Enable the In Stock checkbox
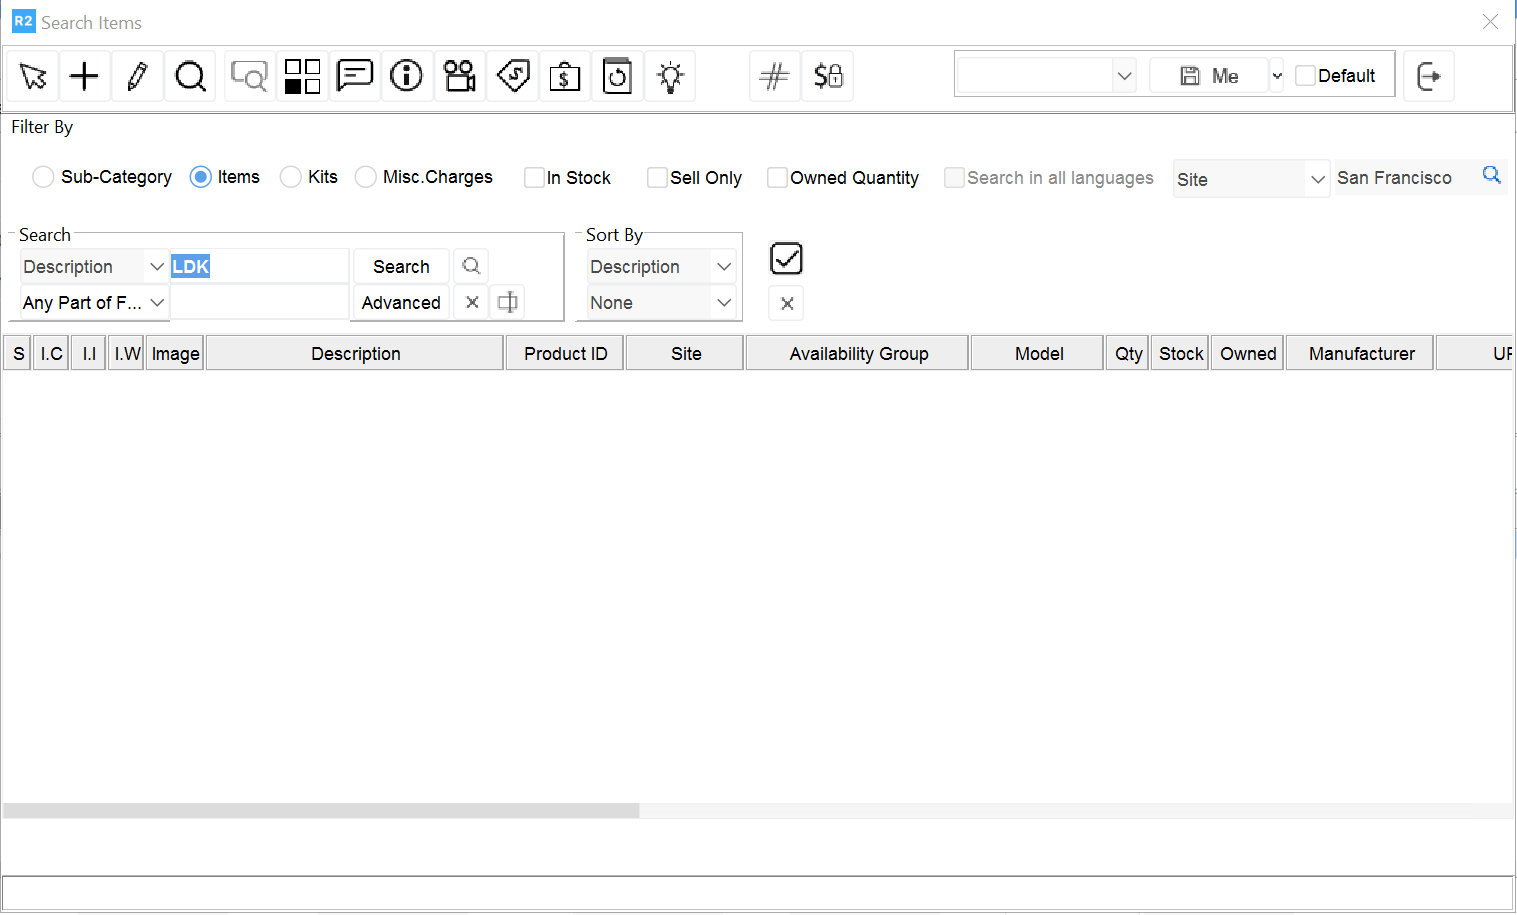The image size is (1517, 915). click(534, 178)
